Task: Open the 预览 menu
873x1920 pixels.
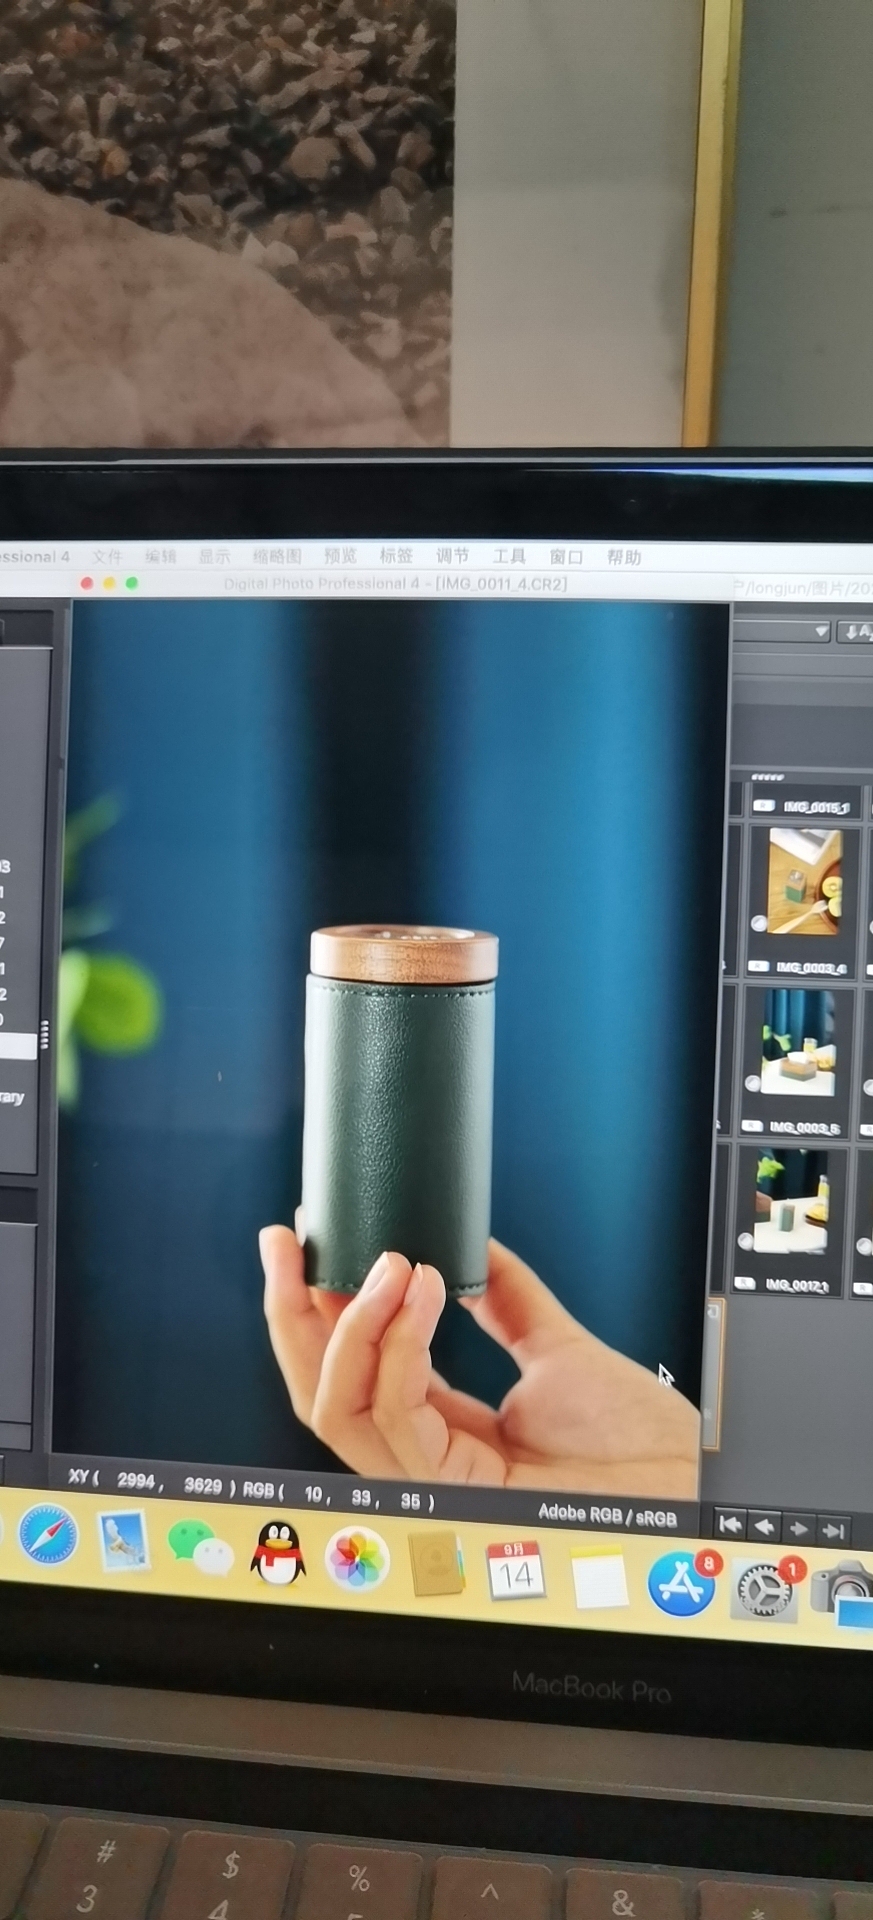Action: pos(340,555)
